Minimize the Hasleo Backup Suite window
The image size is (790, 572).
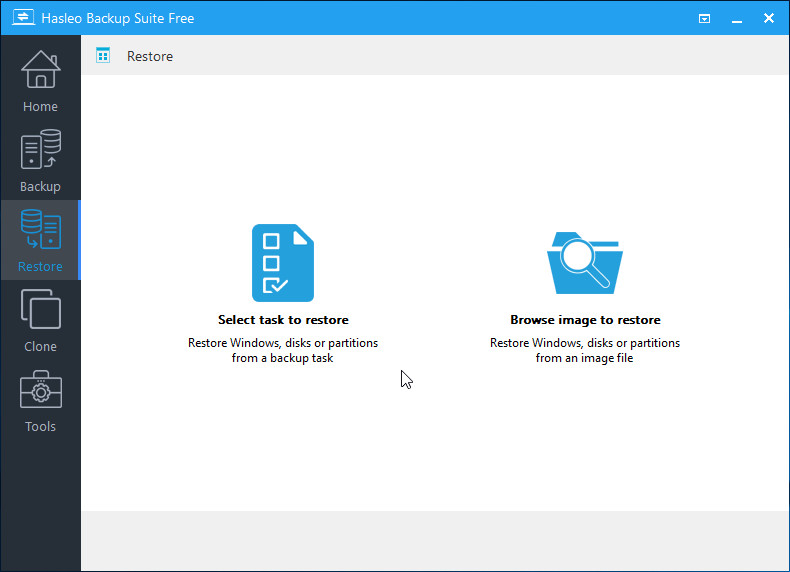pyautogui.click(x=737, y=18)
